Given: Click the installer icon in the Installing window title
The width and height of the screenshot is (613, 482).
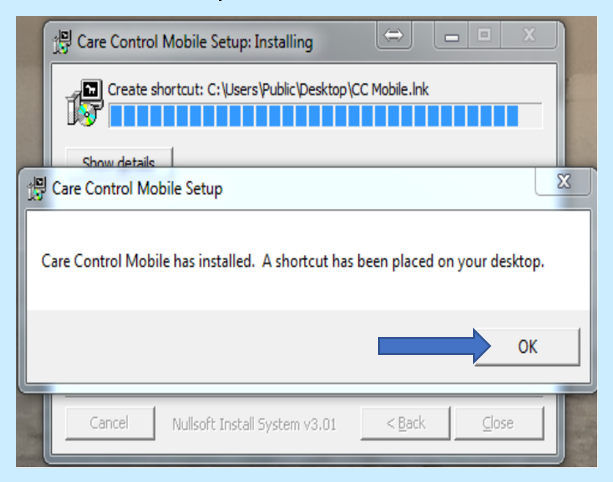Looking at the screenshot, I should pyautogui.click(x=62, y=42).
